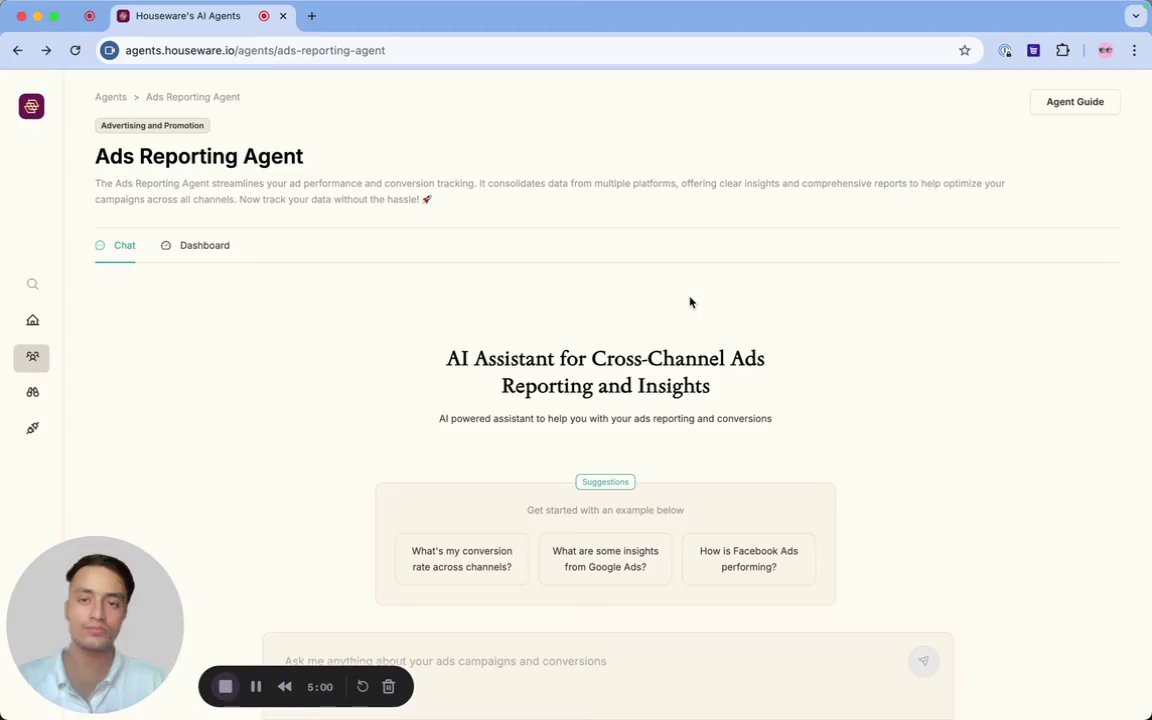
Task: Click the 5:00 recording timer
Action: pos(320,687)
